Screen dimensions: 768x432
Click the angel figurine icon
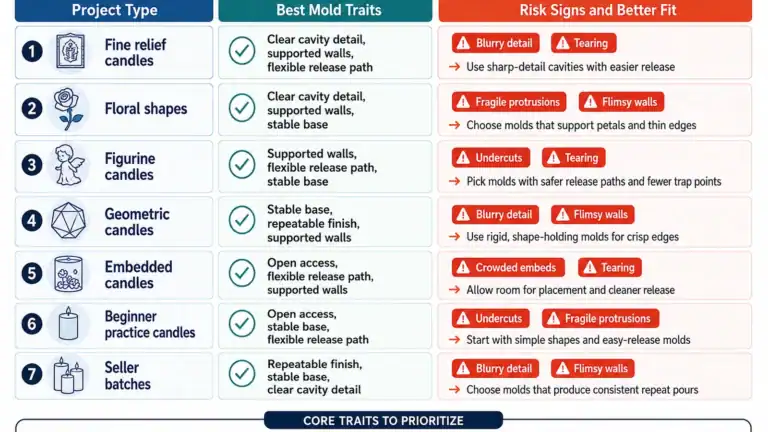68,165
